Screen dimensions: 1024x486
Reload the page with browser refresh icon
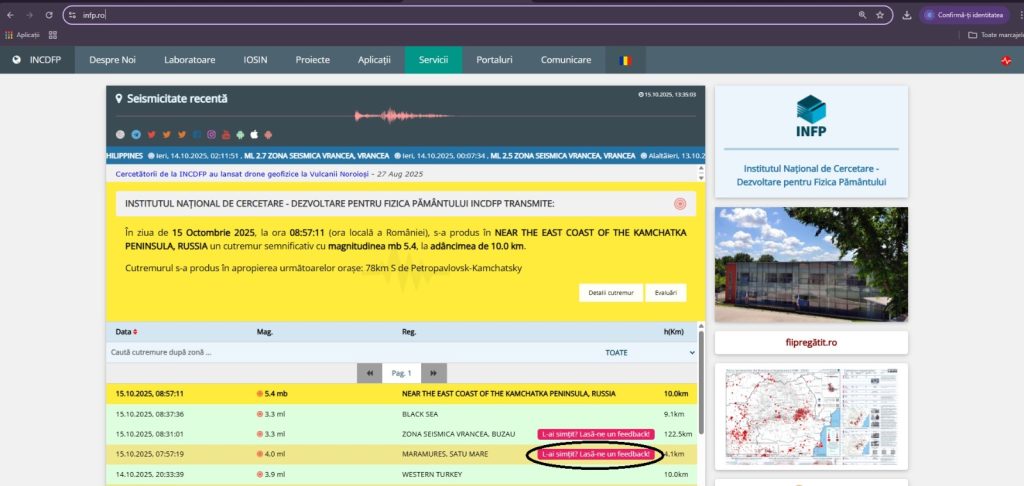pyautogui.click(x=48, y=16)
